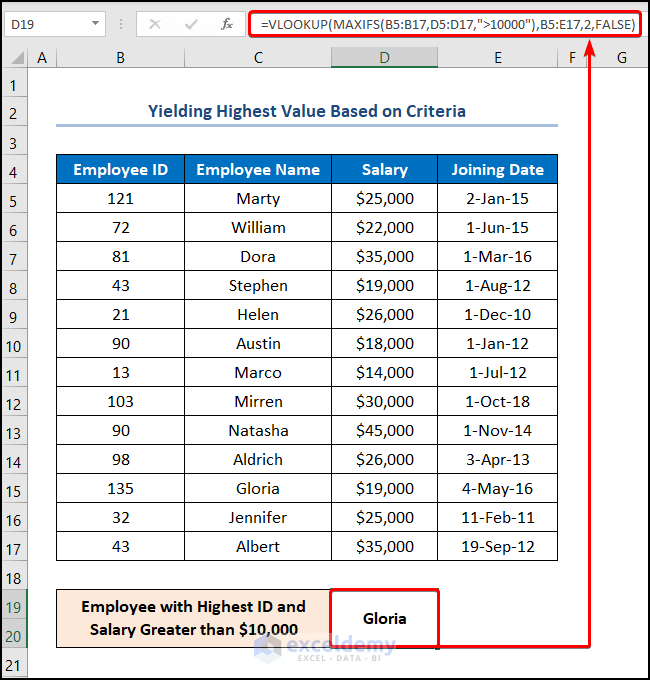Screen dimensions: 650x680
Task: Click the result cell showing 'Gloria' in bold
Action: pyautogui.click(x=385, y=618)
